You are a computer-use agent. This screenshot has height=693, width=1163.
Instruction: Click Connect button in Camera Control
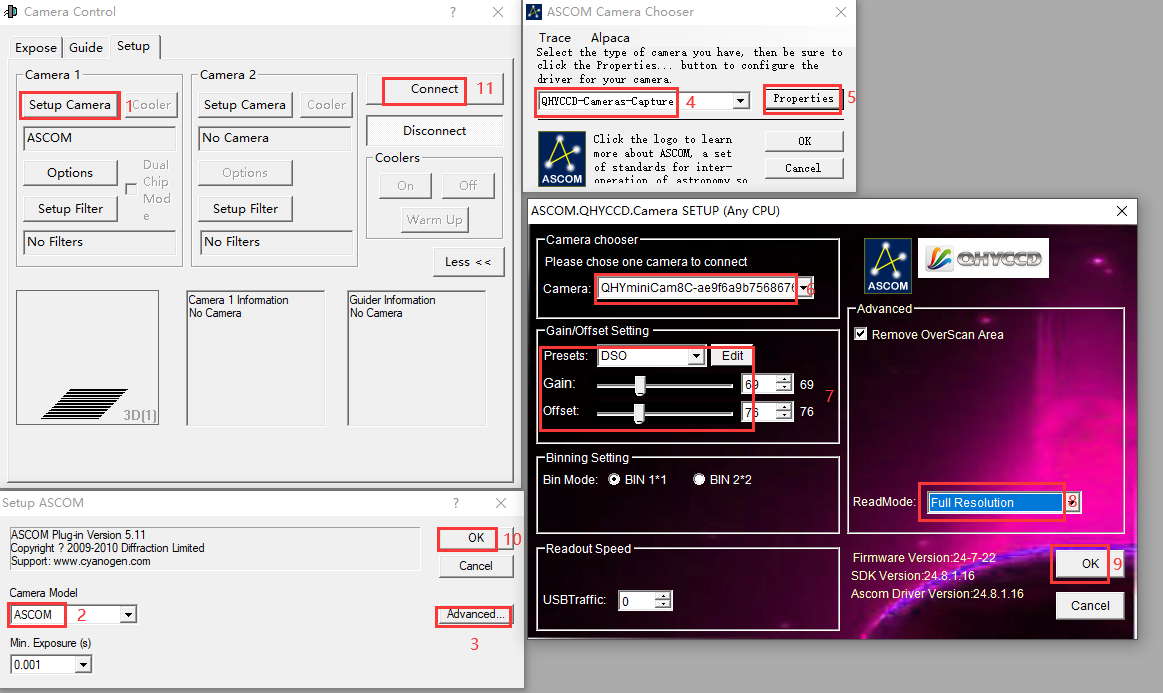434,89
